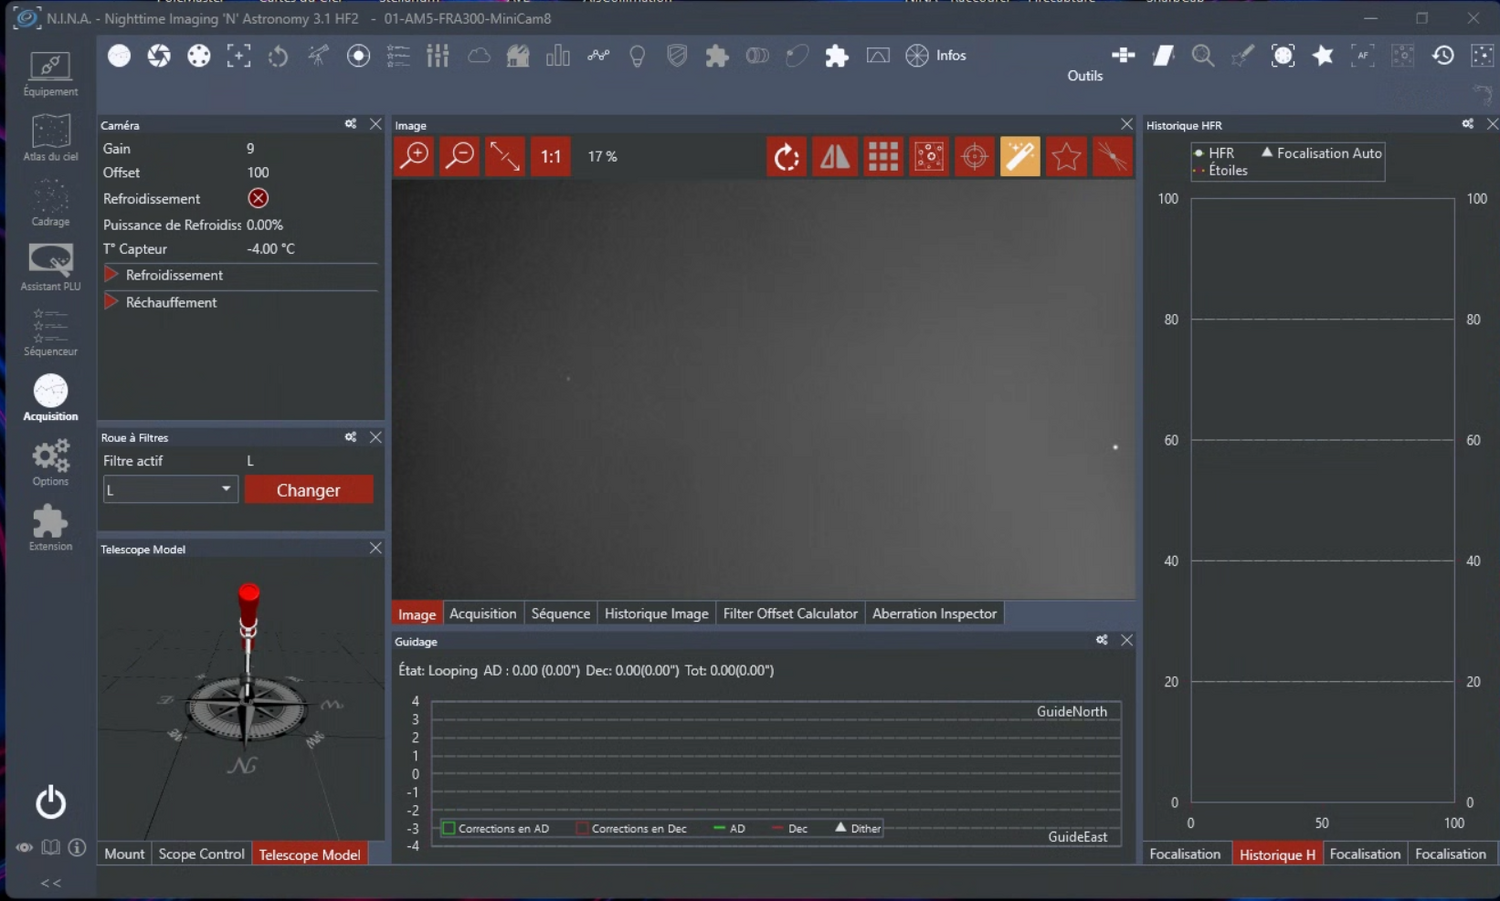Fit the image to the view with diagonal arrows
1500x901 pixels.
[x=505, y=156]
